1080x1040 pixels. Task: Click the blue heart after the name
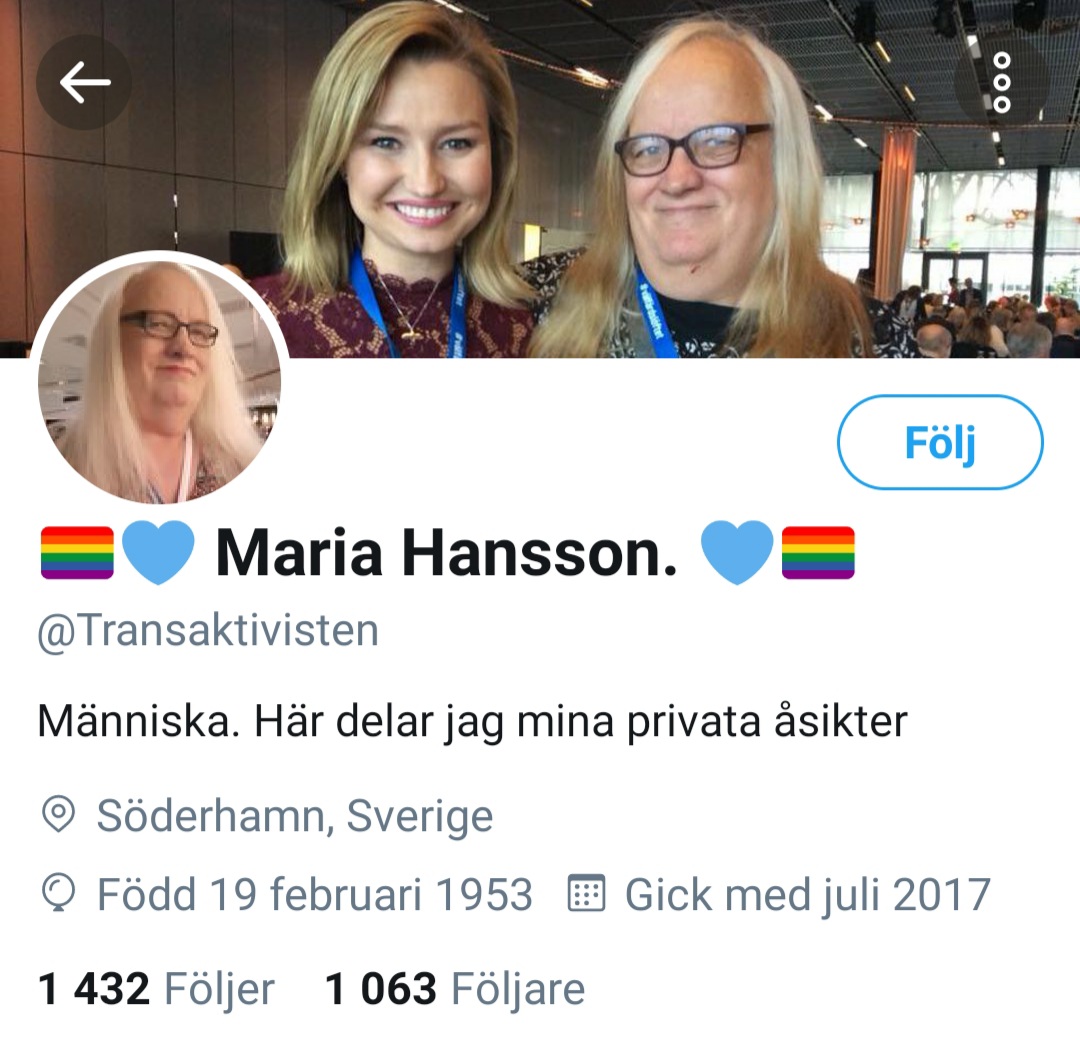pyautogui.click(x=737, y=552)
